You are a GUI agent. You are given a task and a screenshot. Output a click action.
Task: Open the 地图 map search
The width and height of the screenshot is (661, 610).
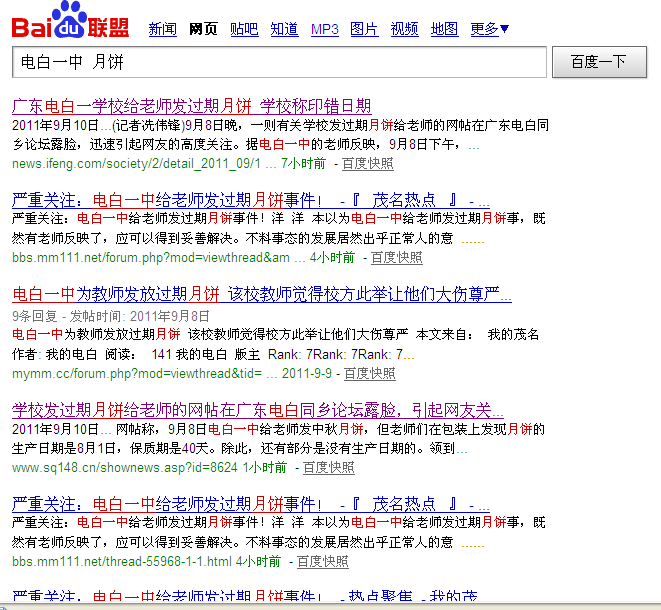point(444,29)
